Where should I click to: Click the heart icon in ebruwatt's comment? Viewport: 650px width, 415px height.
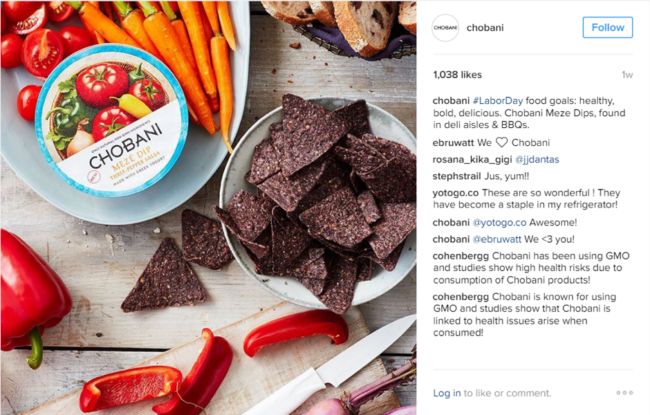click(x=502, y=143)
